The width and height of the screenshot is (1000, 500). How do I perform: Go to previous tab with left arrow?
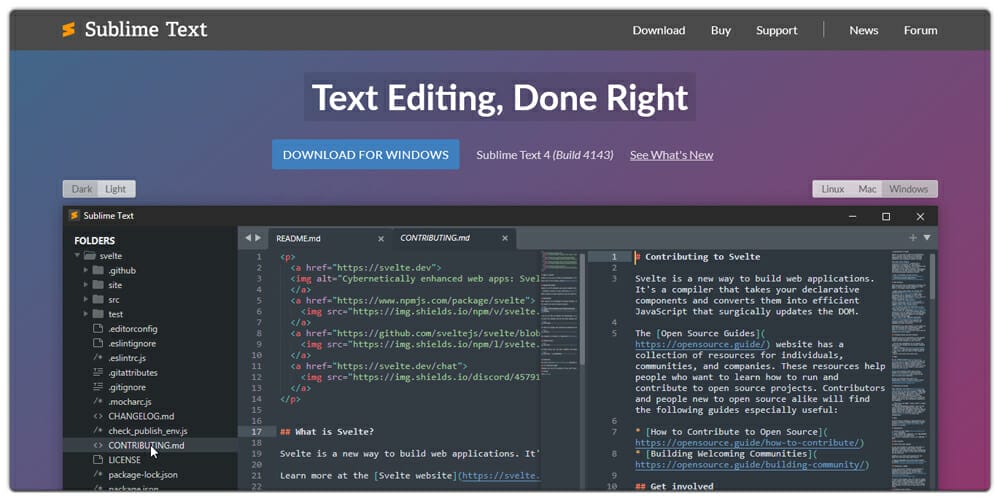click(248, 238)
